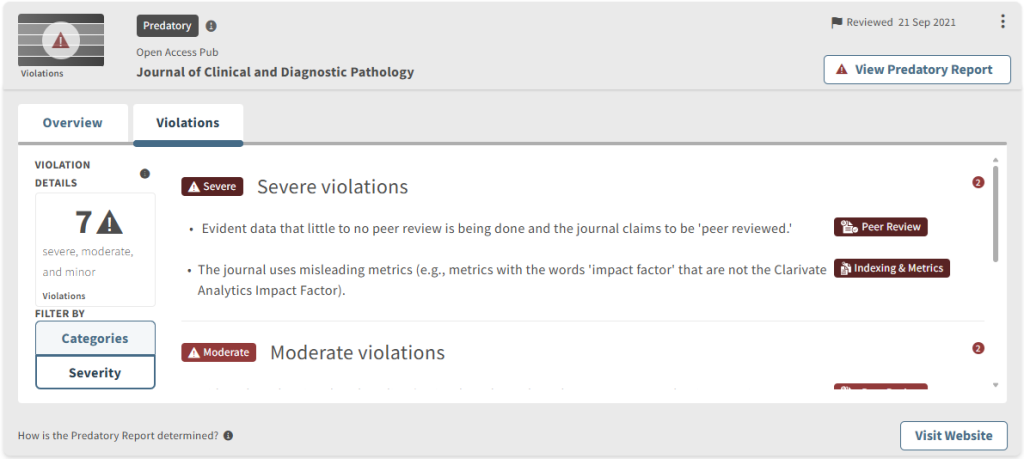Click the Peer Review category tag
This screenshot has width=1024, height=459.
(880, 227)
